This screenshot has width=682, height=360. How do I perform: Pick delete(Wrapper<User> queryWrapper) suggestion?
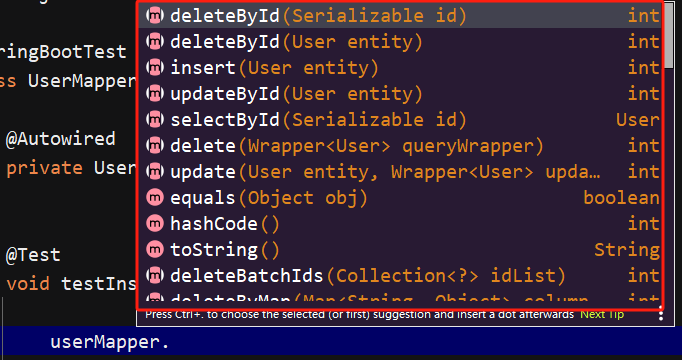pyautogui.click(x=400, y=146)
